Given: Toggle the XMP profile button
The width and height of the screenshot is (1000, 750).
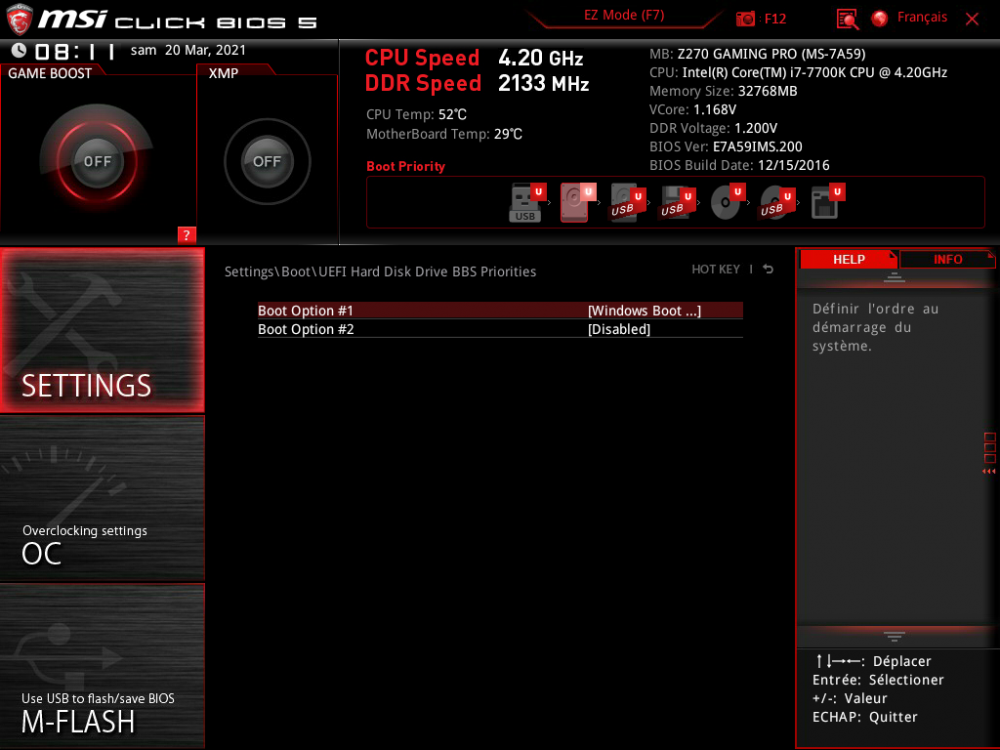Looking at the screenshot, I should (267, 161).
